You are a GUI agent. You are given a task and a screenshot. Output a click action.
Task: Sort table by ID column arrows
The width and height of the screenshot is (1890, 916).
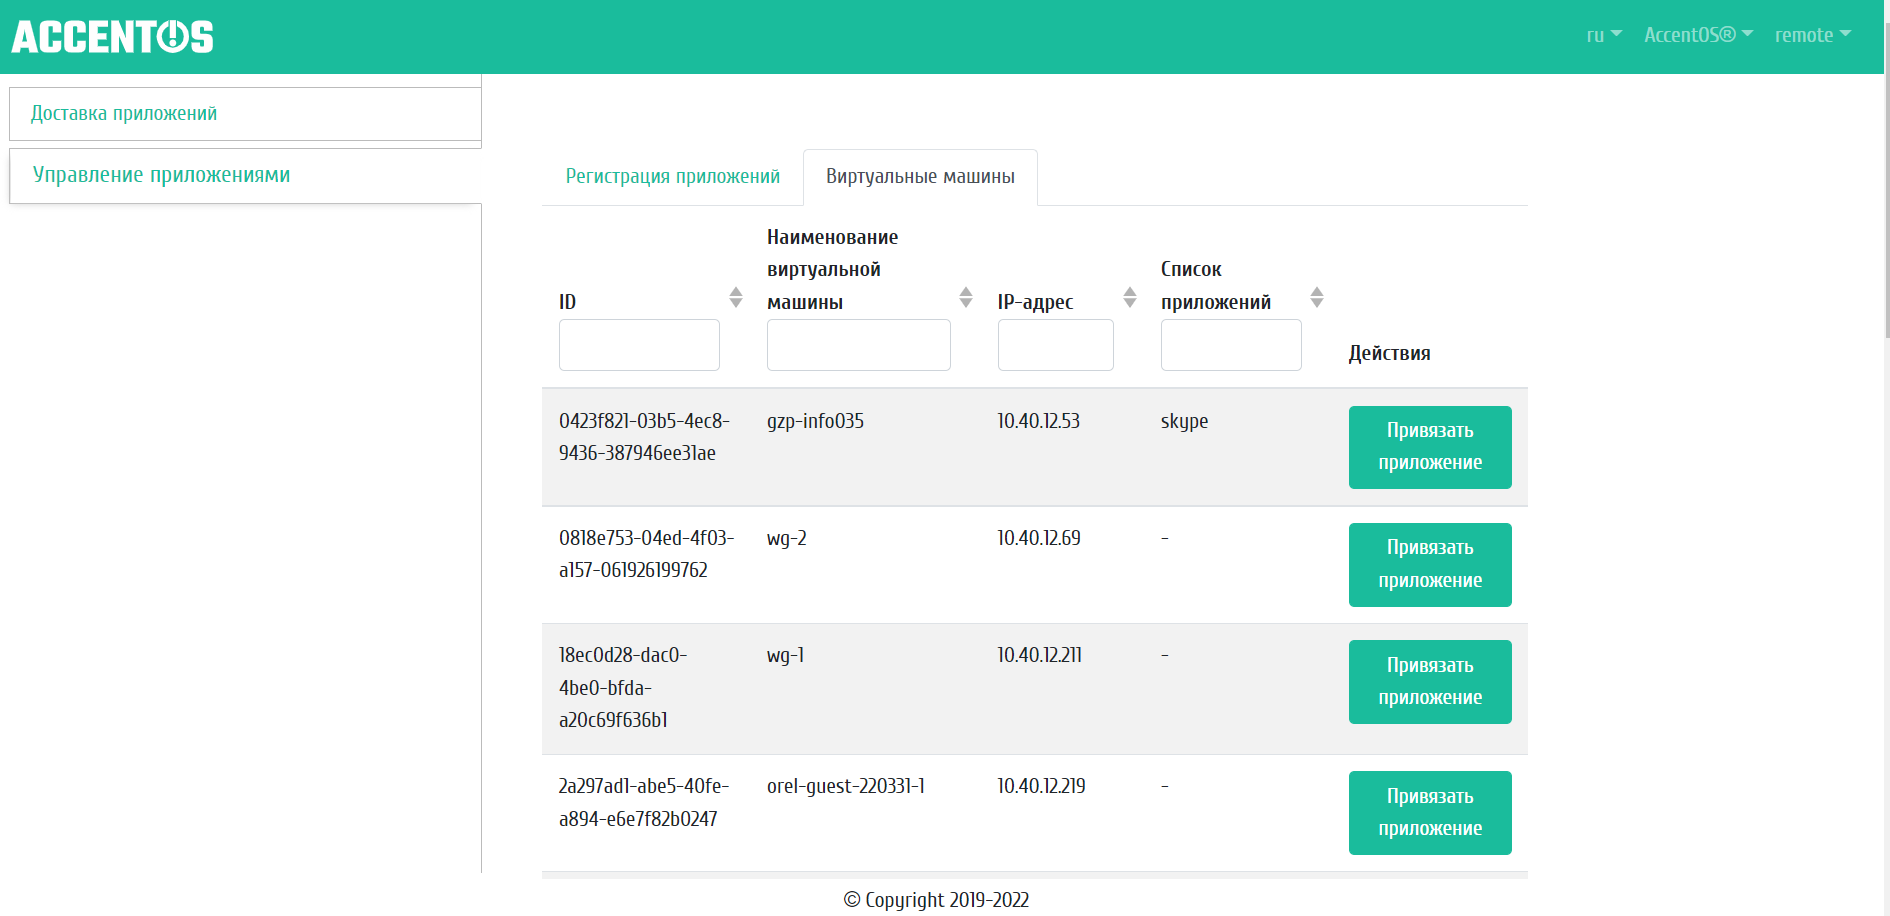(x=736, y=297)
